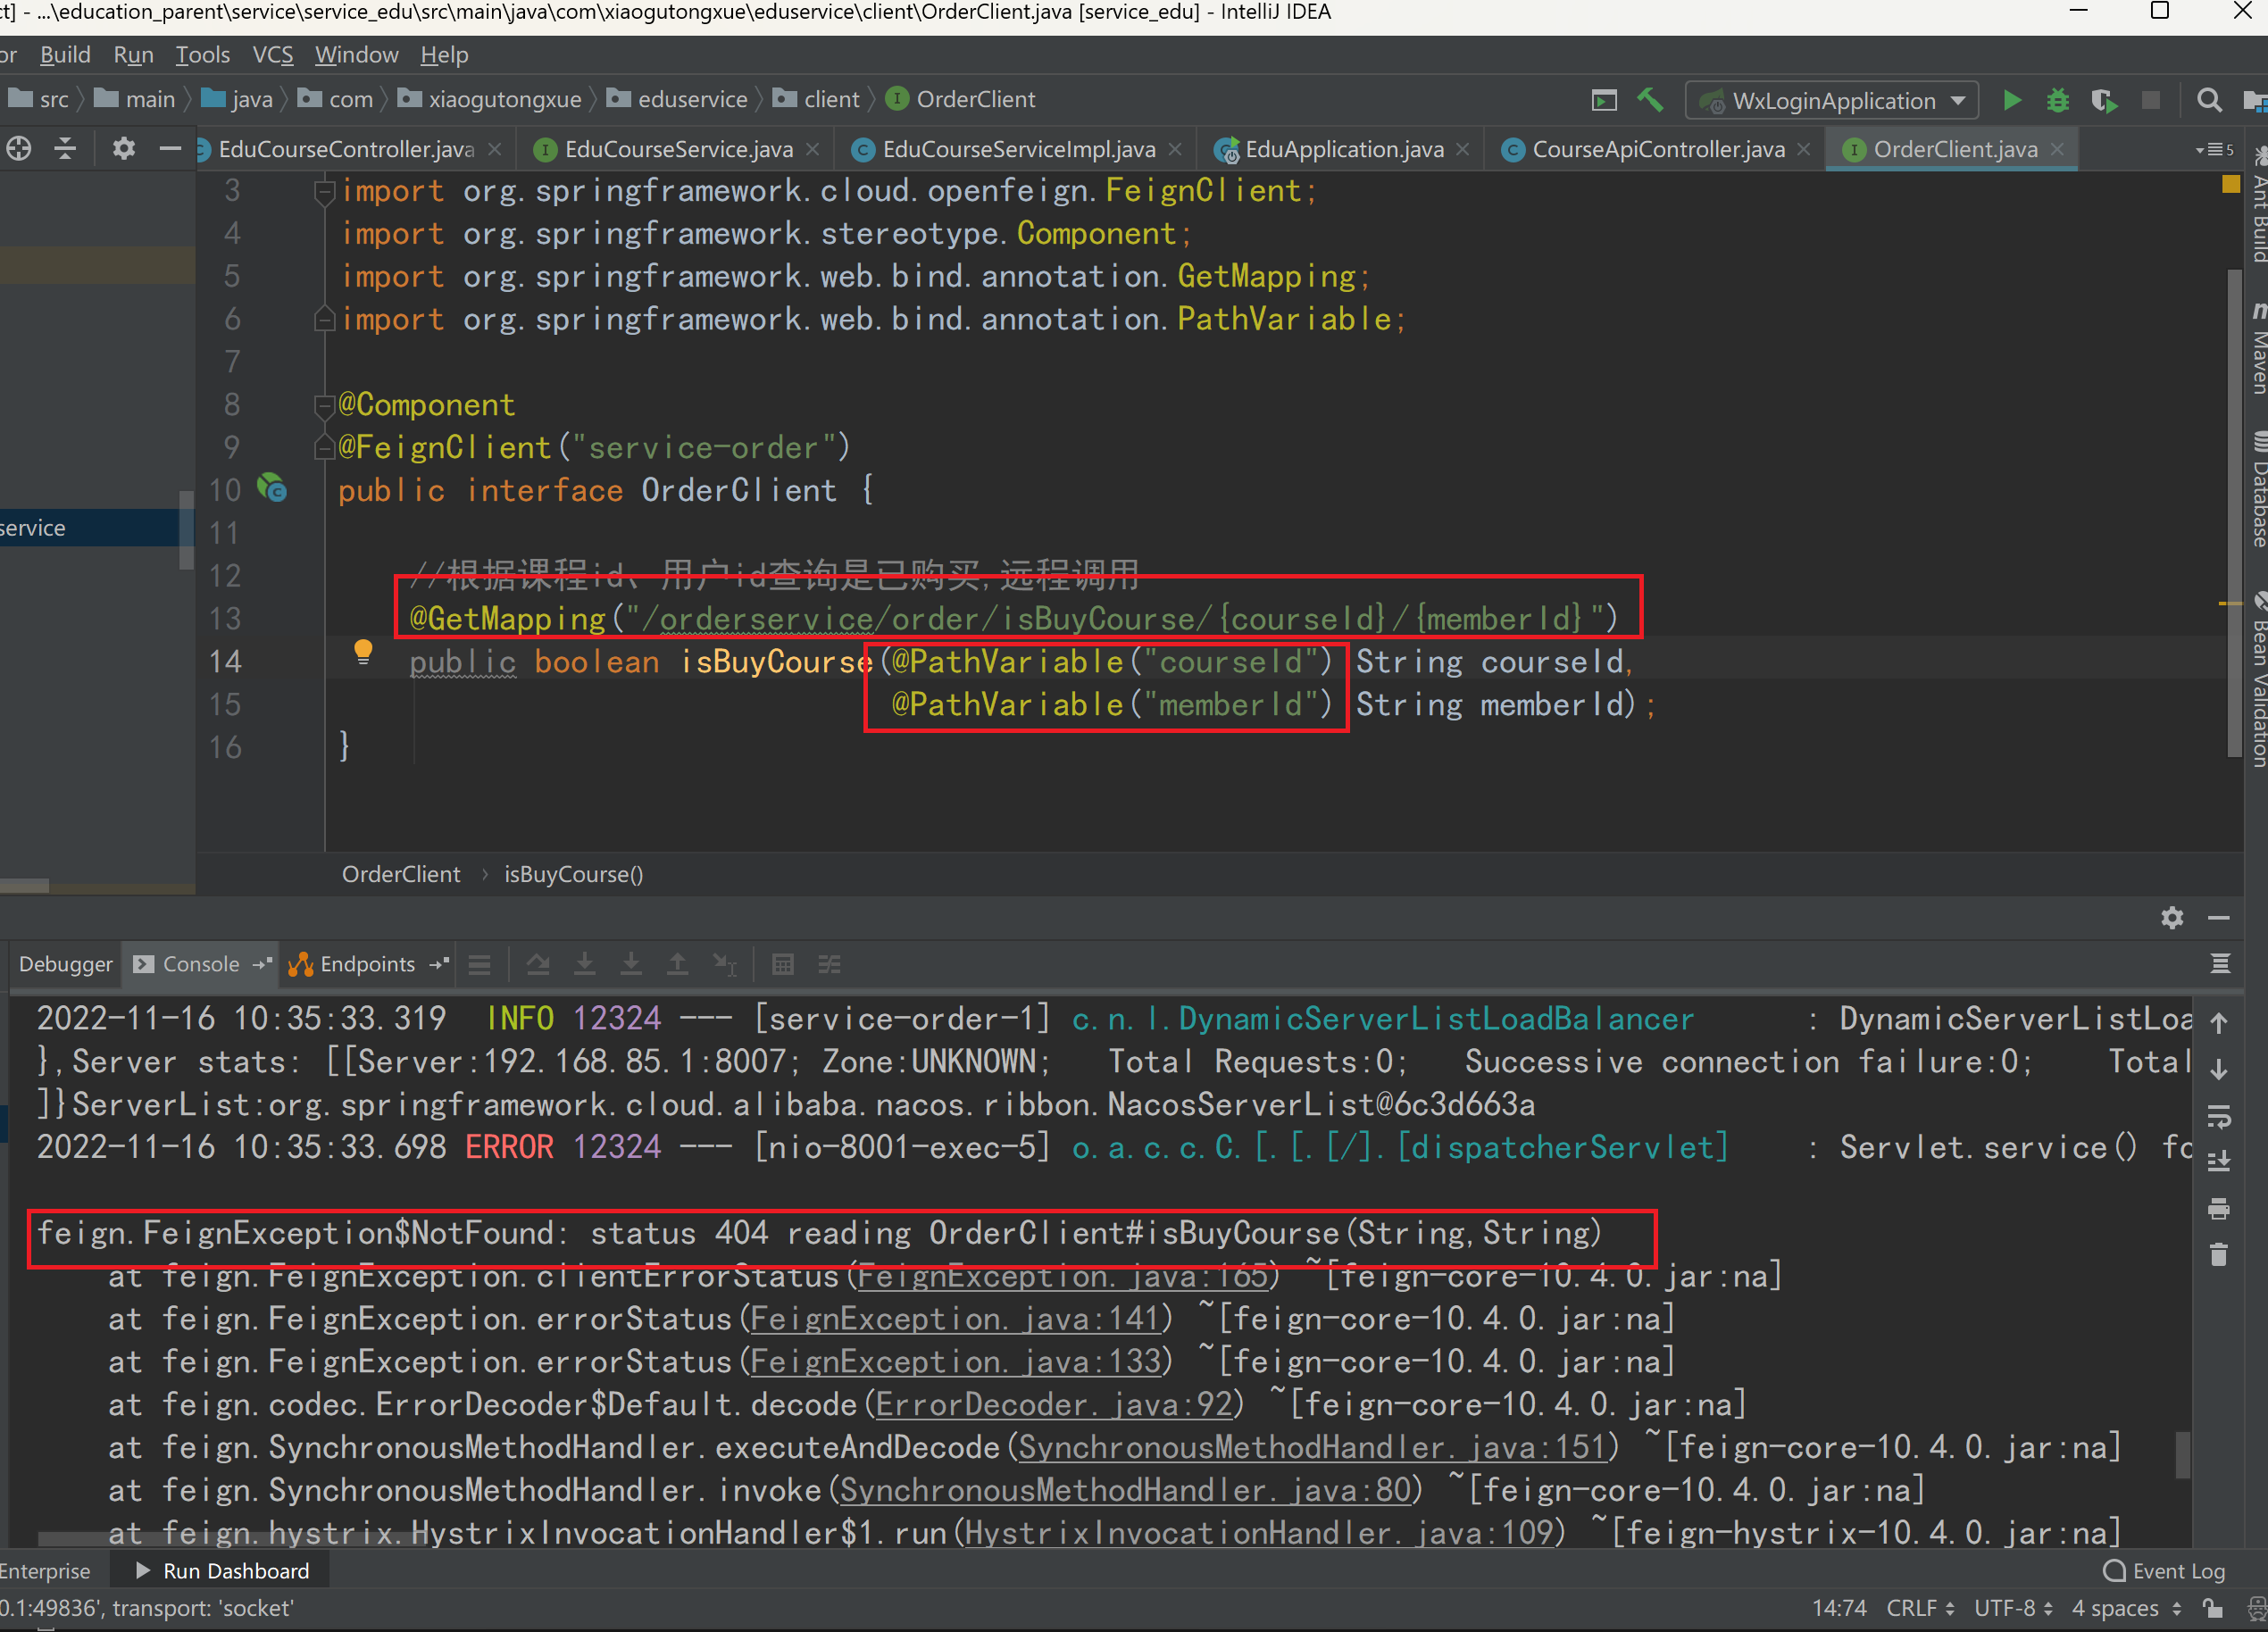Close the EduCourseService.java tab
This screenshot has width=2268, height=1632.
pos(812,149)
